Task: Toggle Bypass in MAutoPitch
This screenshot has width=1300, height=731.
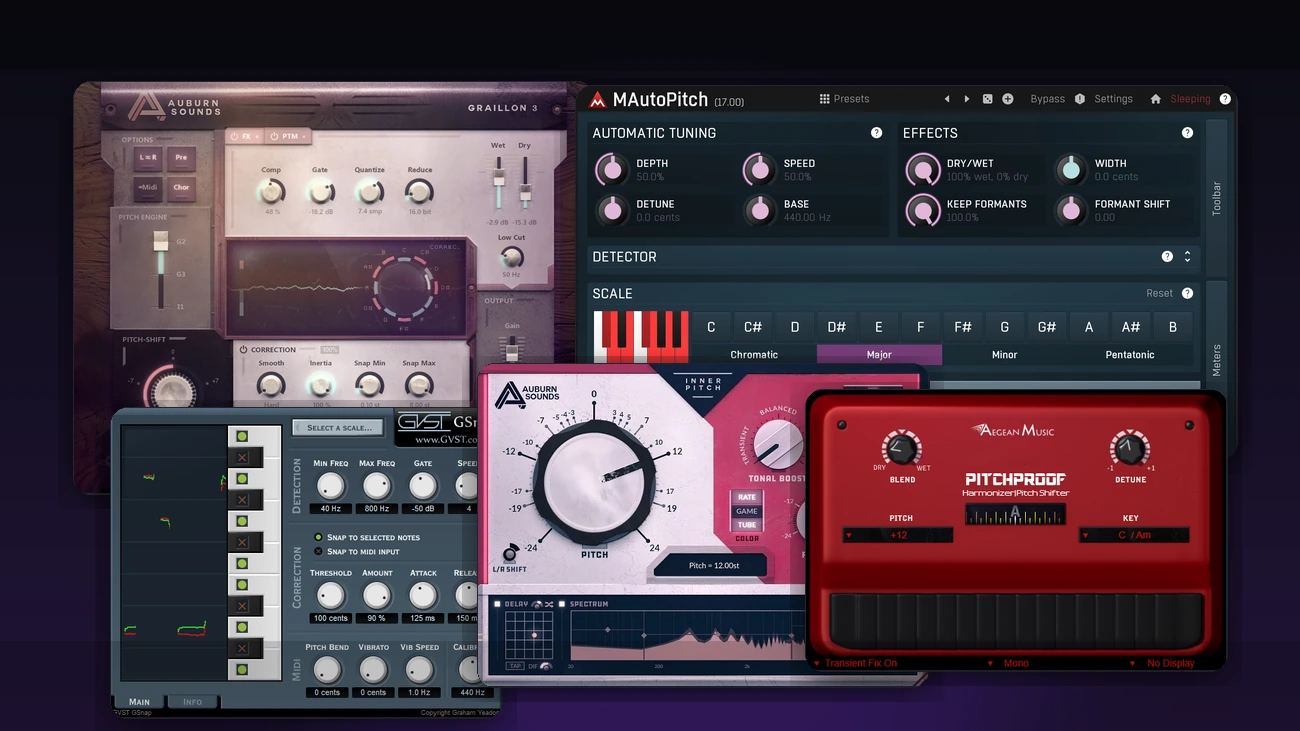Action: tap(1047, 99)
